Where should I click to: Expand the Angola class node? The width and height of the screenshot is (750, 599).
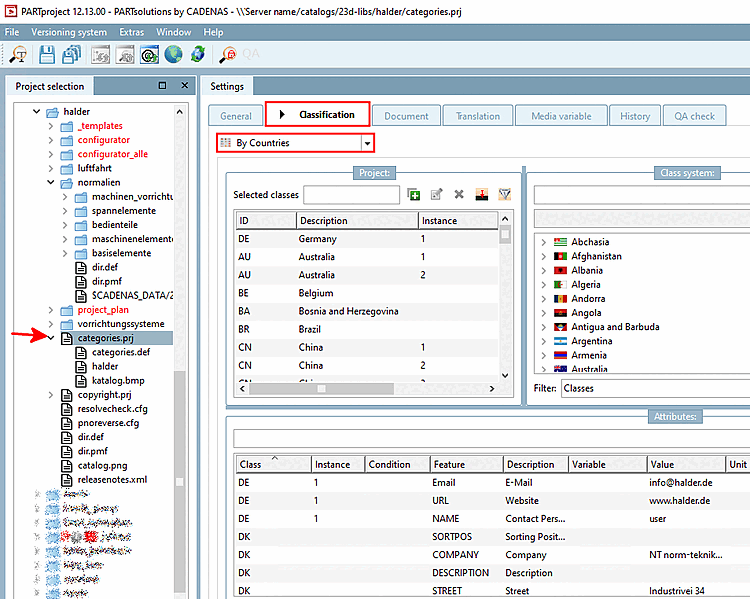(543, 313)
